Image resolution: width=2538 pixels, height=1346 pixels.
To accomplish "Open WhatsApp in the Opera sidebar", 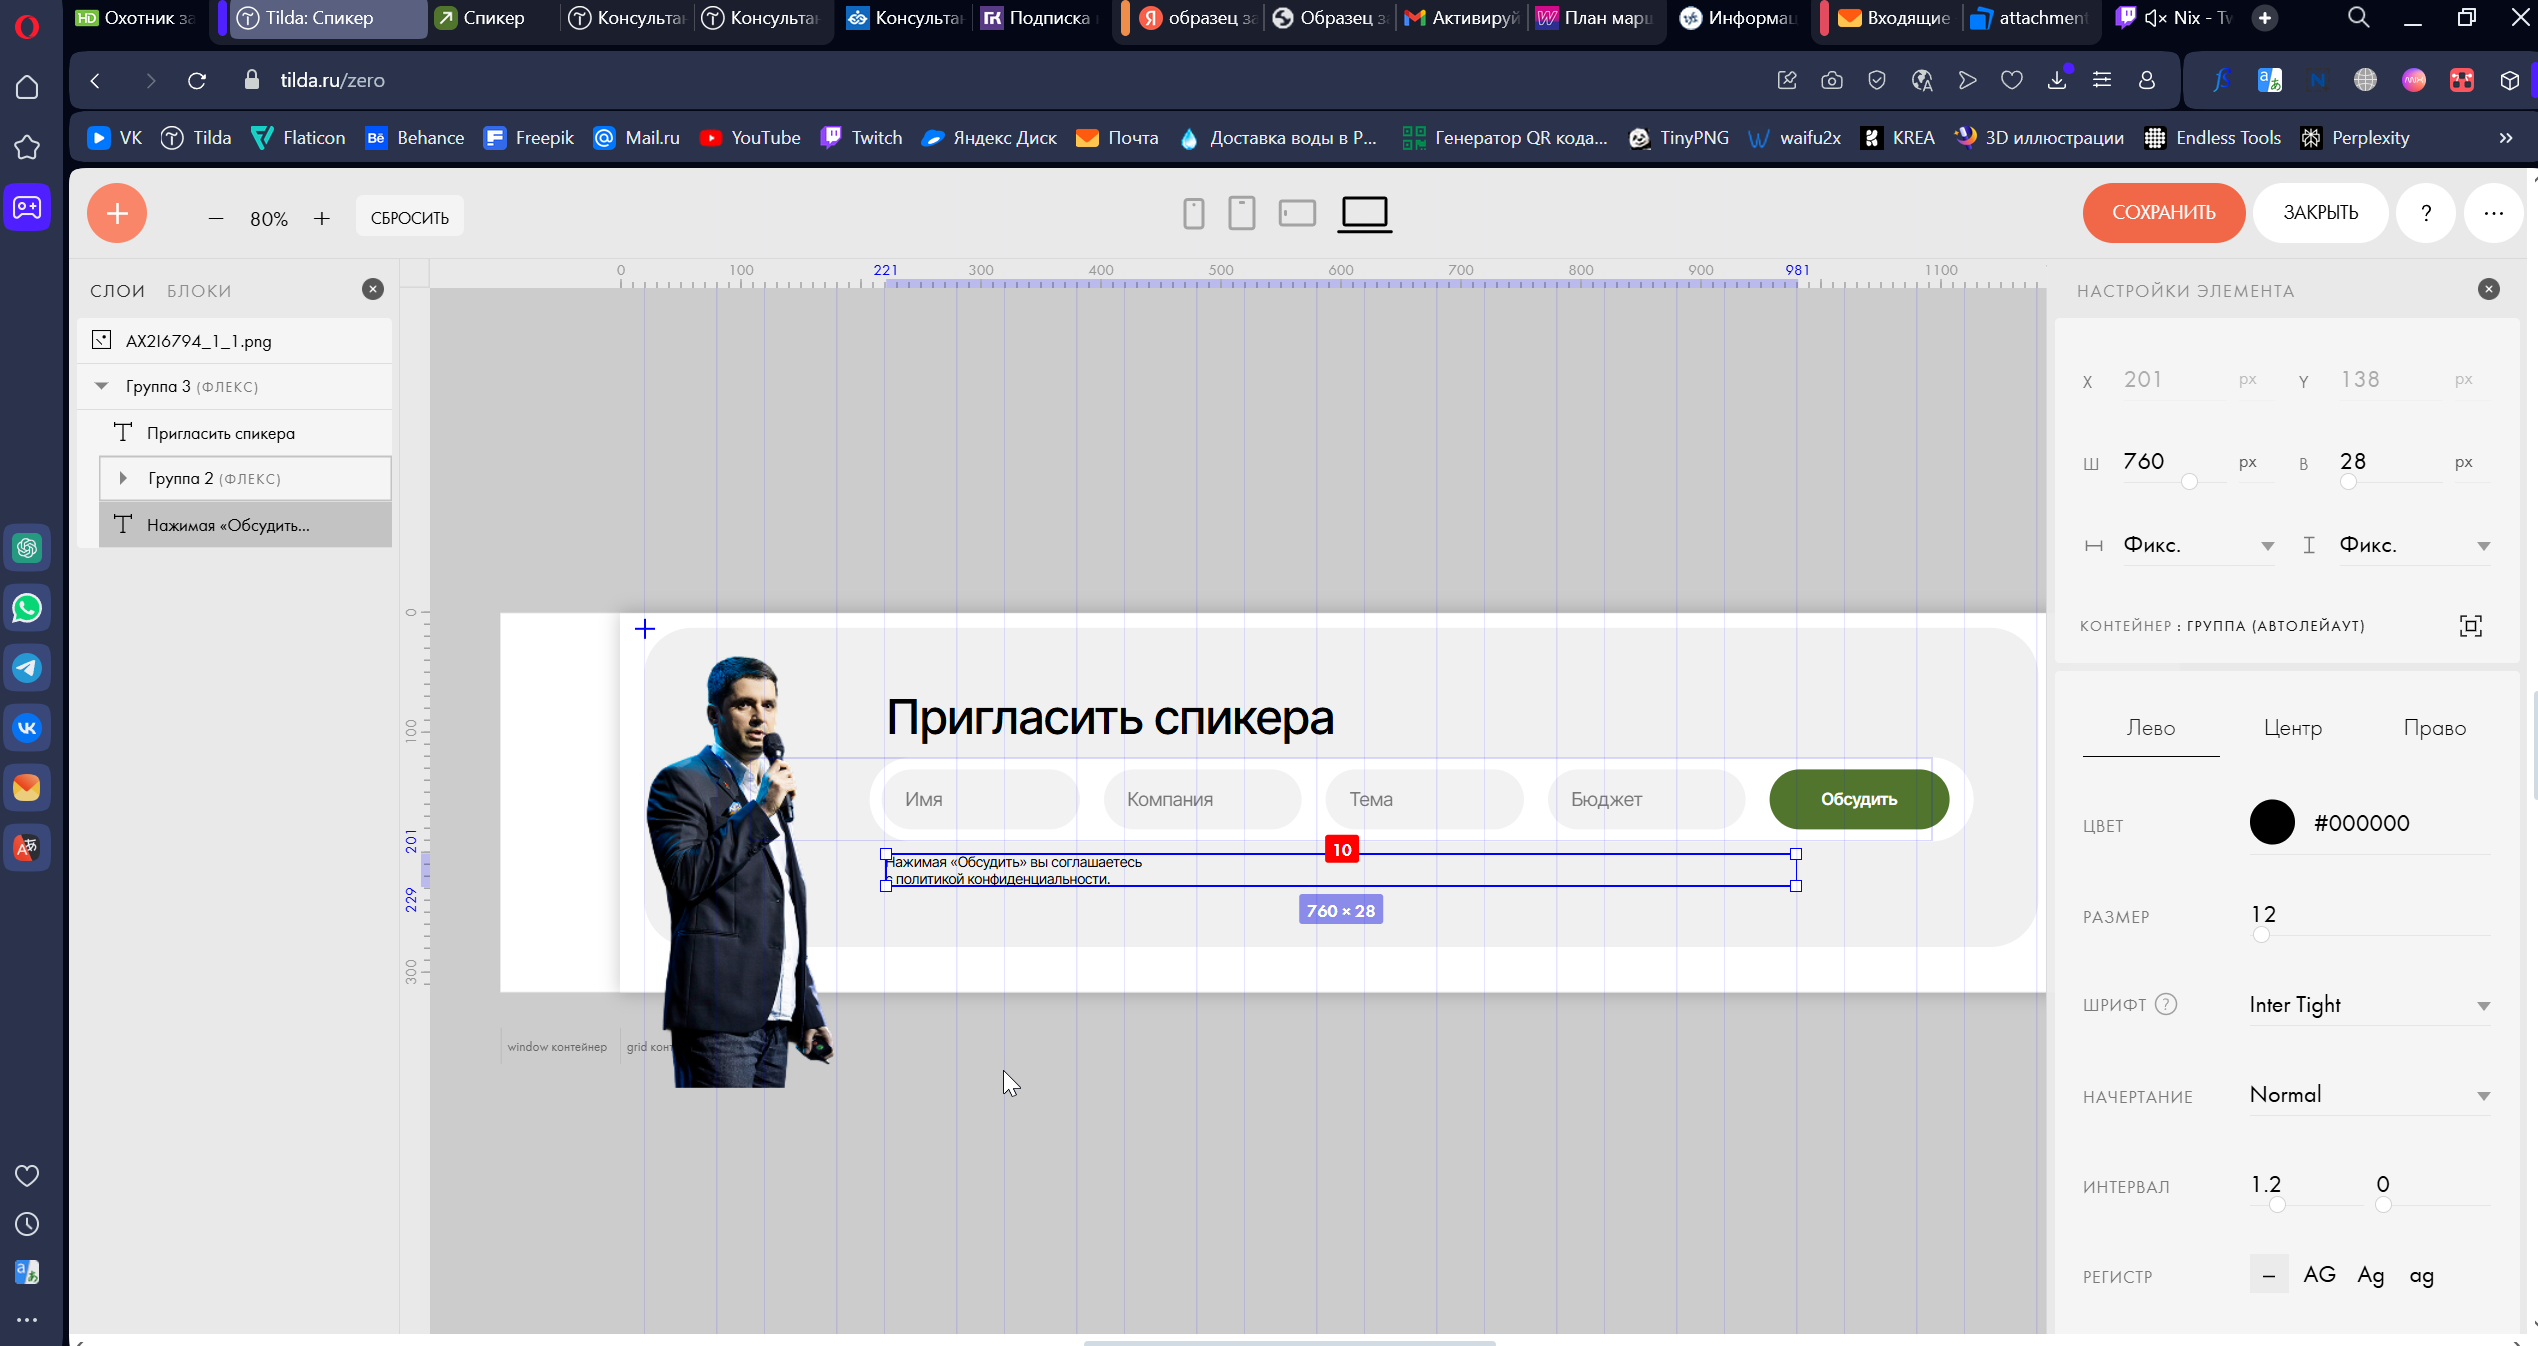I will point(27,608).
